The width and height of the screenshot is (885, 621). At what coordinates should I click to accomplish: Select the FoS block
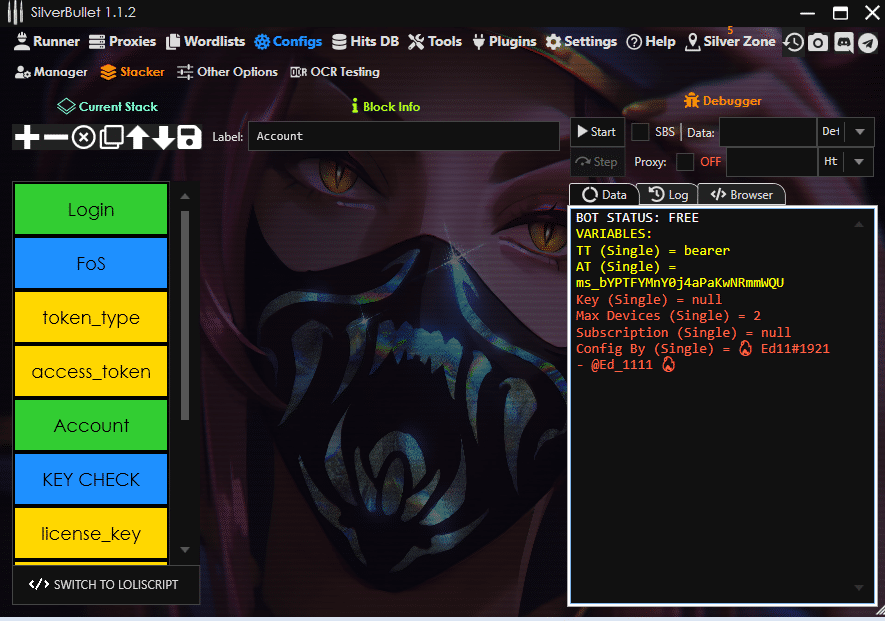click(x=91, y=264)
